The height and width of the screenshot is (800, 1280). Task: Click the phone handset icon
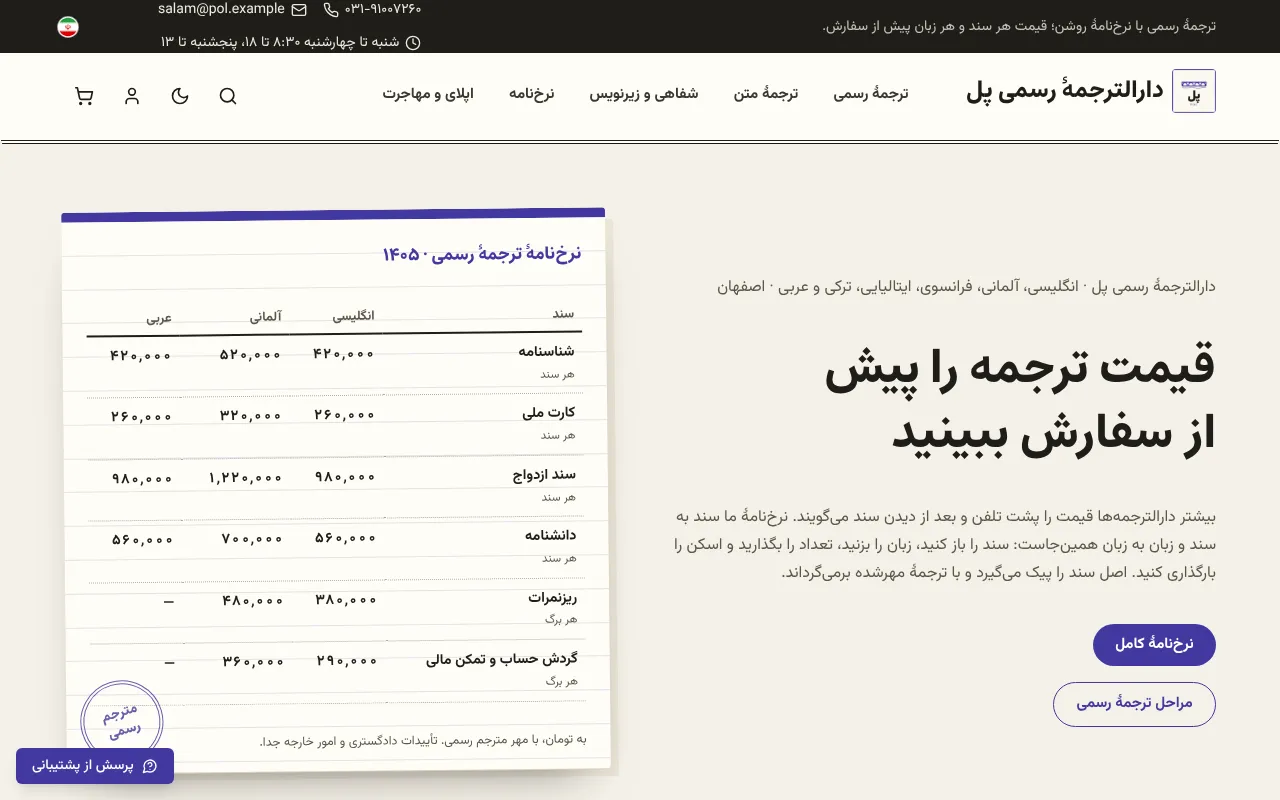pyautogui.click(x=331, y=10)
